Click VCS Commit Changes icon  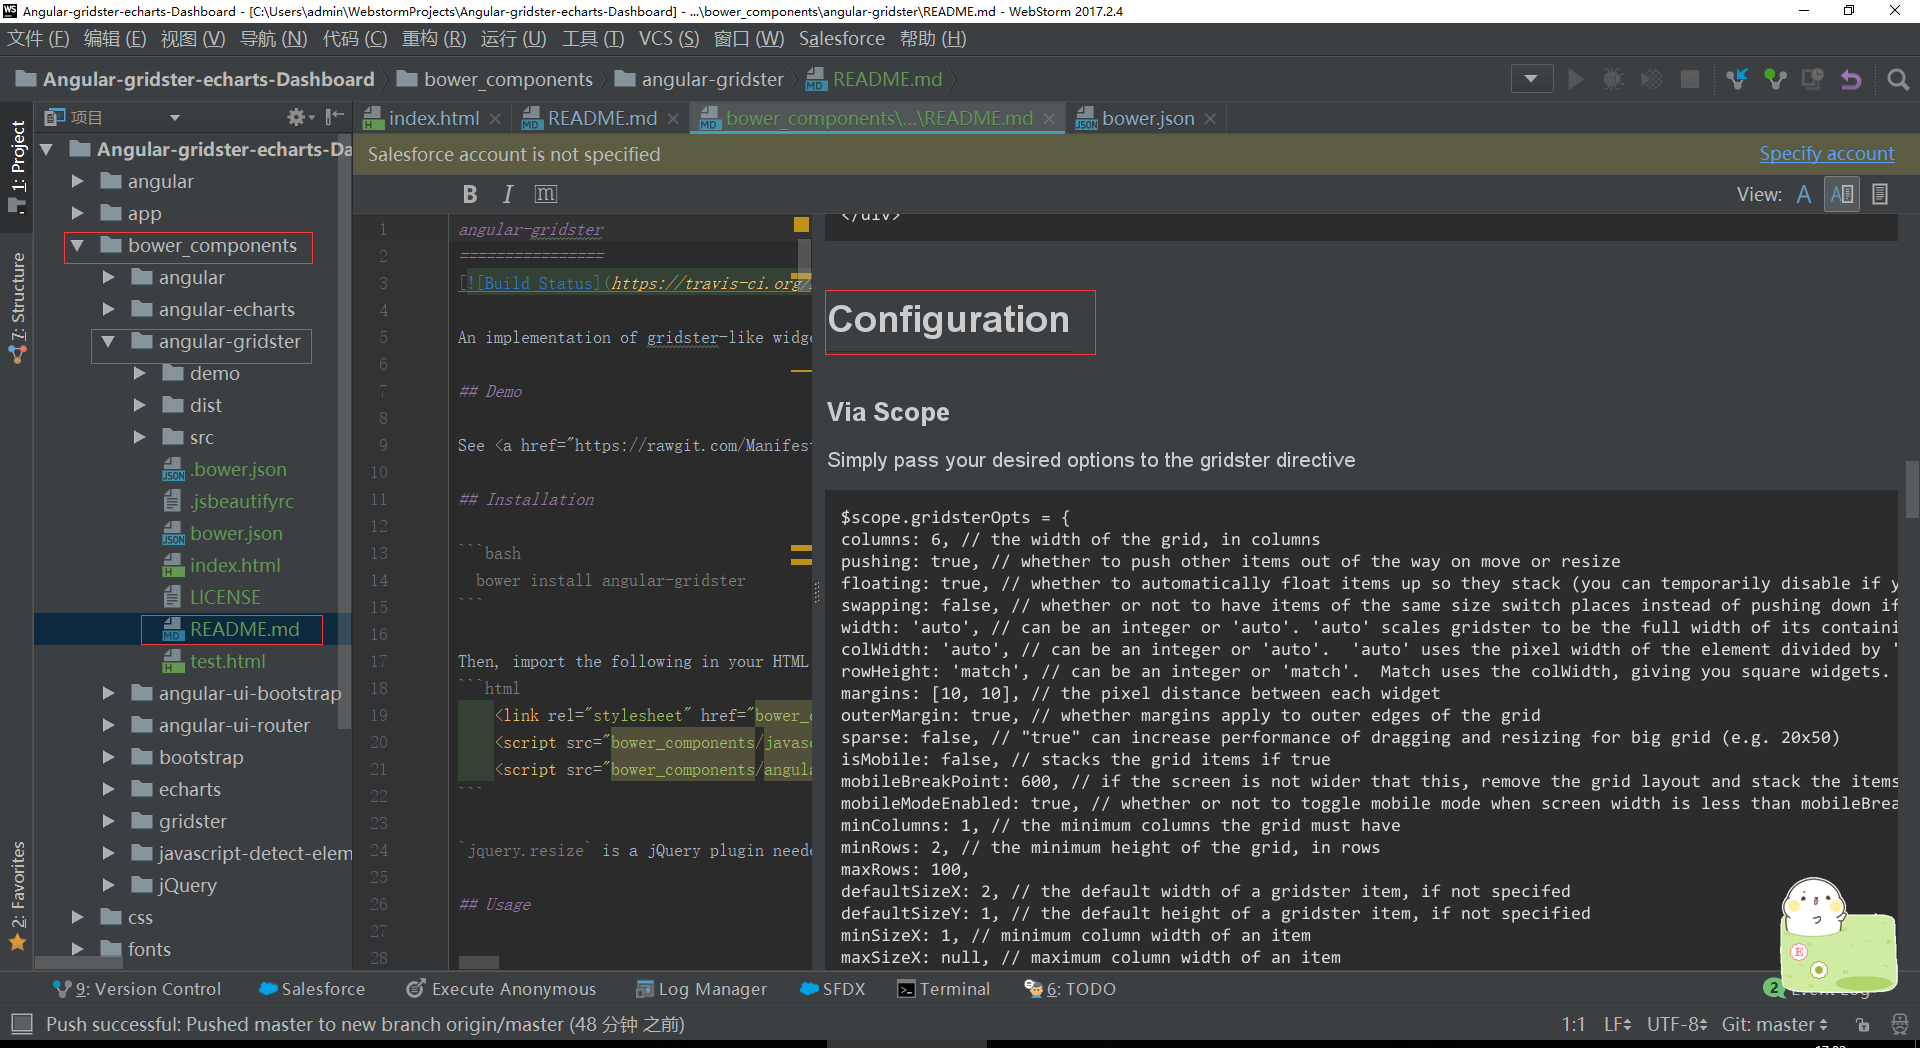coord(1775,79)
